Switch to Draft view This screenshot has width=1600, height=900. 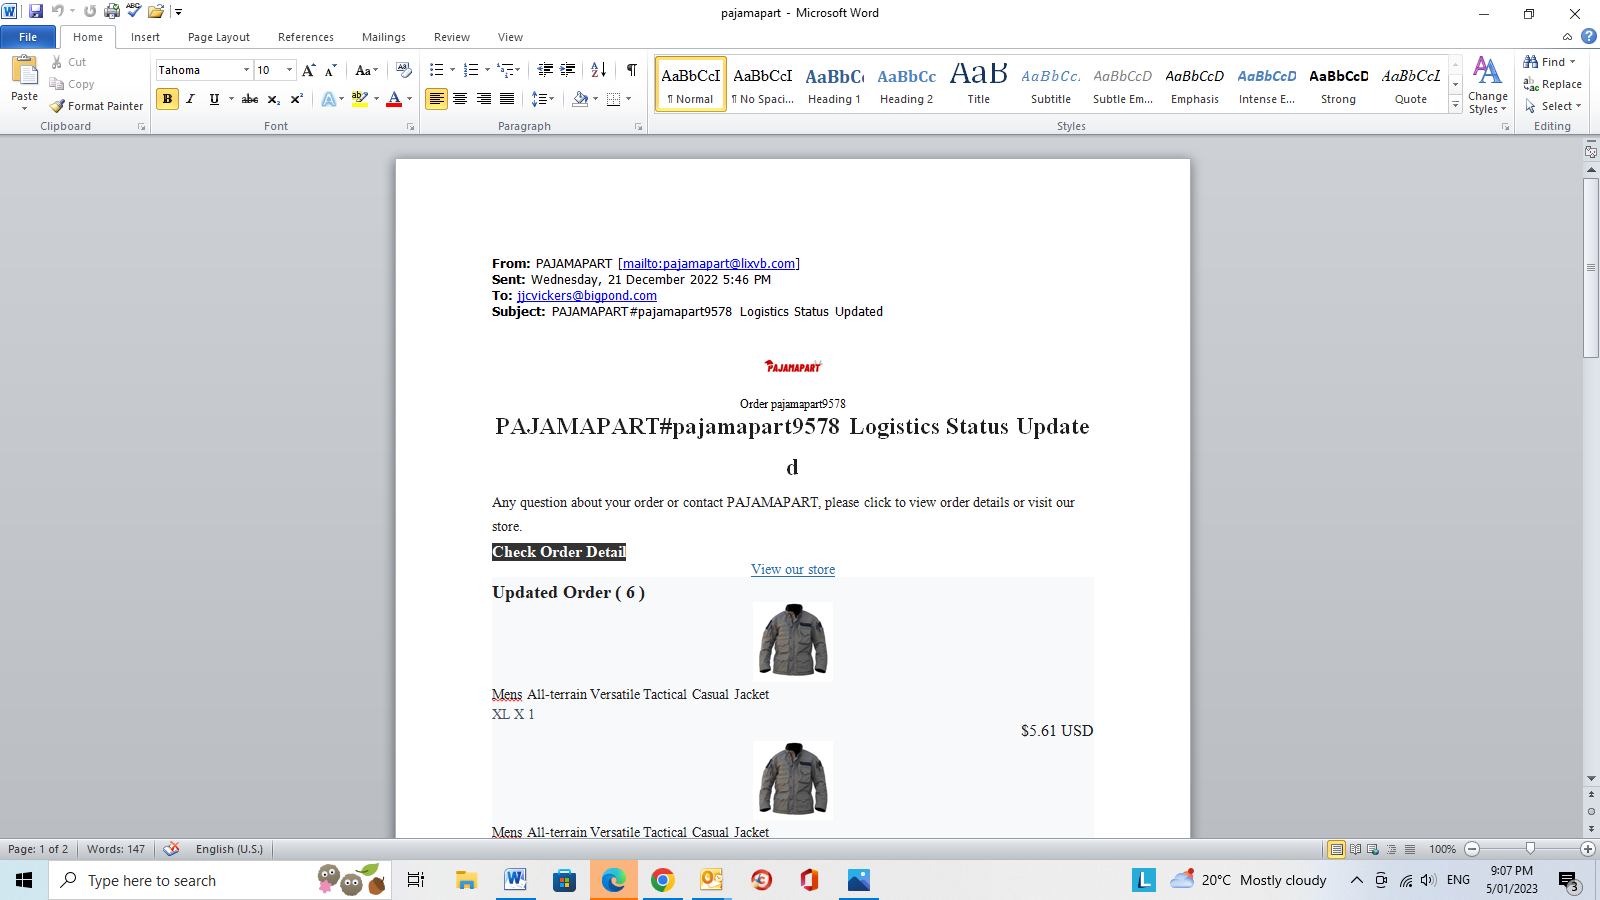click(1410, 849)
